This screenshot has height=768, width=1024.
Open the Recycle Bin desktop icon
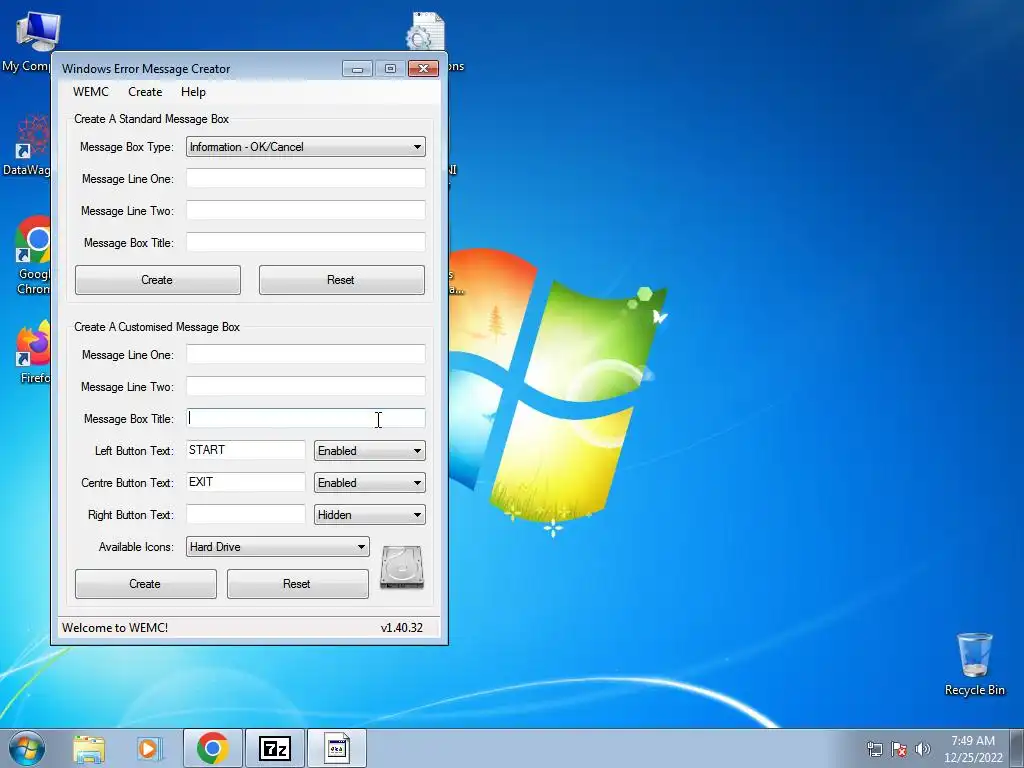974,664
